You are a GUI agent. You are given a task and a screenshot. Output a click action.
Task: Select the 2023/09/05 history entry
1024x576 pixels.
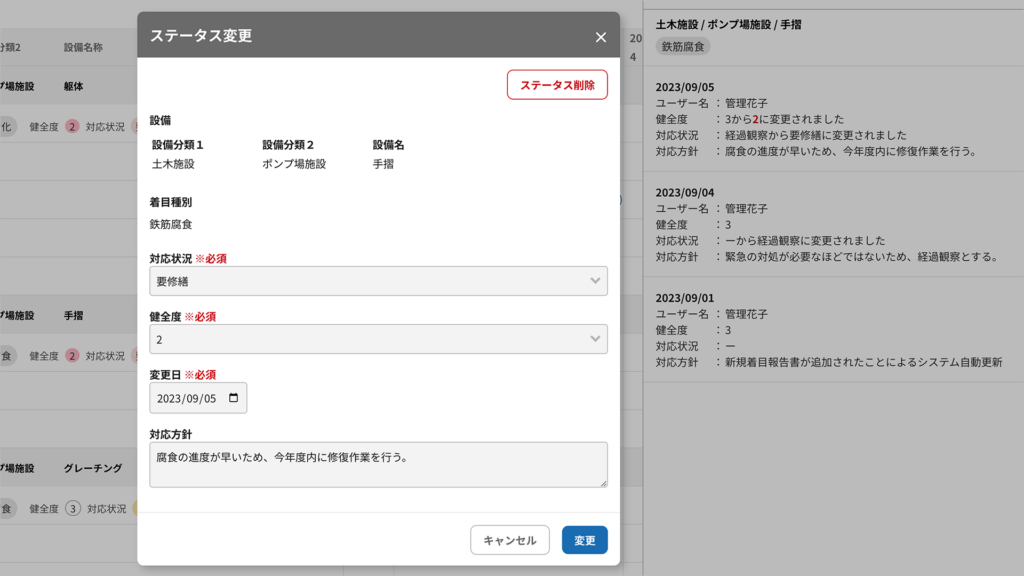(x=833, y=119)
